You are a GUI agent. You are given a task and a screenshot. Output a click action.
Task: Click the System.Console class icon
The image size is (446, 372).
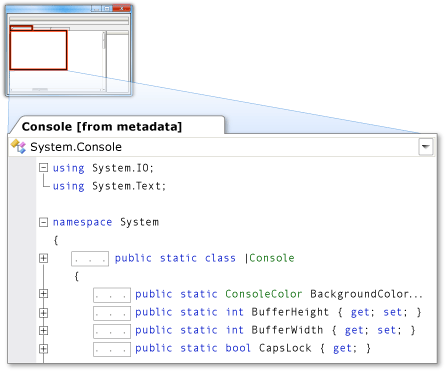(18, 147)
